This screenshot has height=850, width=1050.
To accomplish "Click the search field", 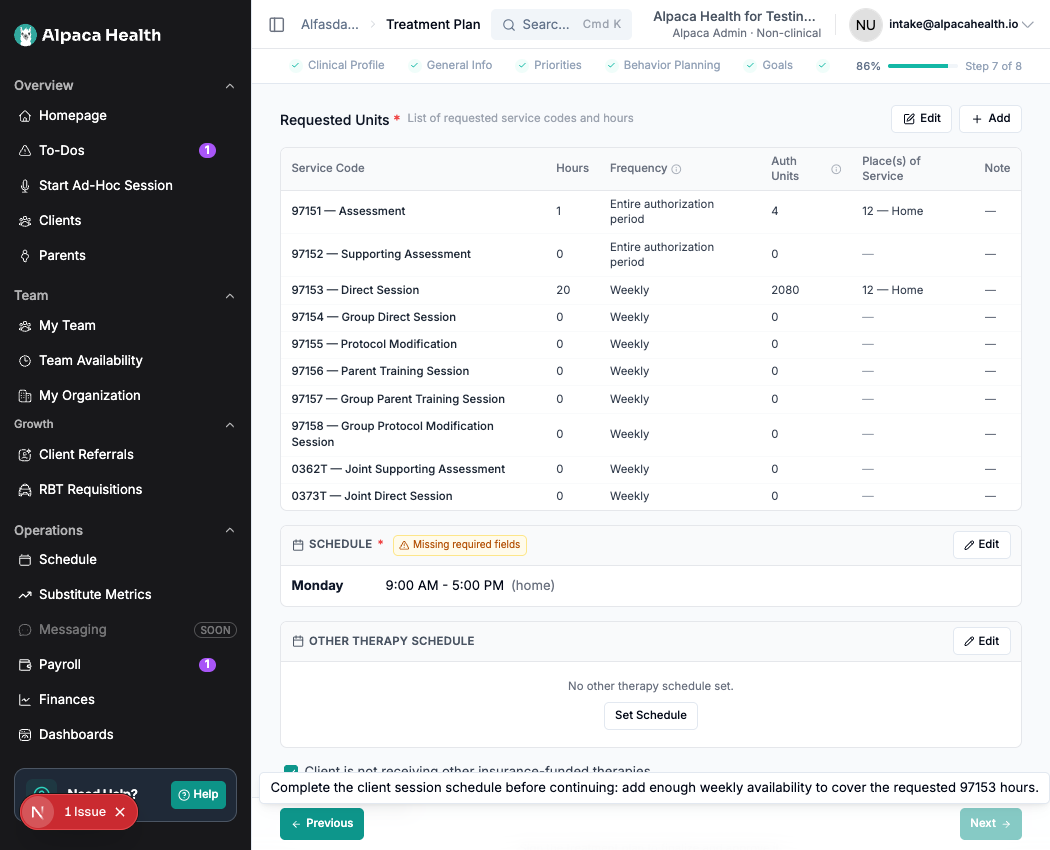I will (x=561, y=24).
